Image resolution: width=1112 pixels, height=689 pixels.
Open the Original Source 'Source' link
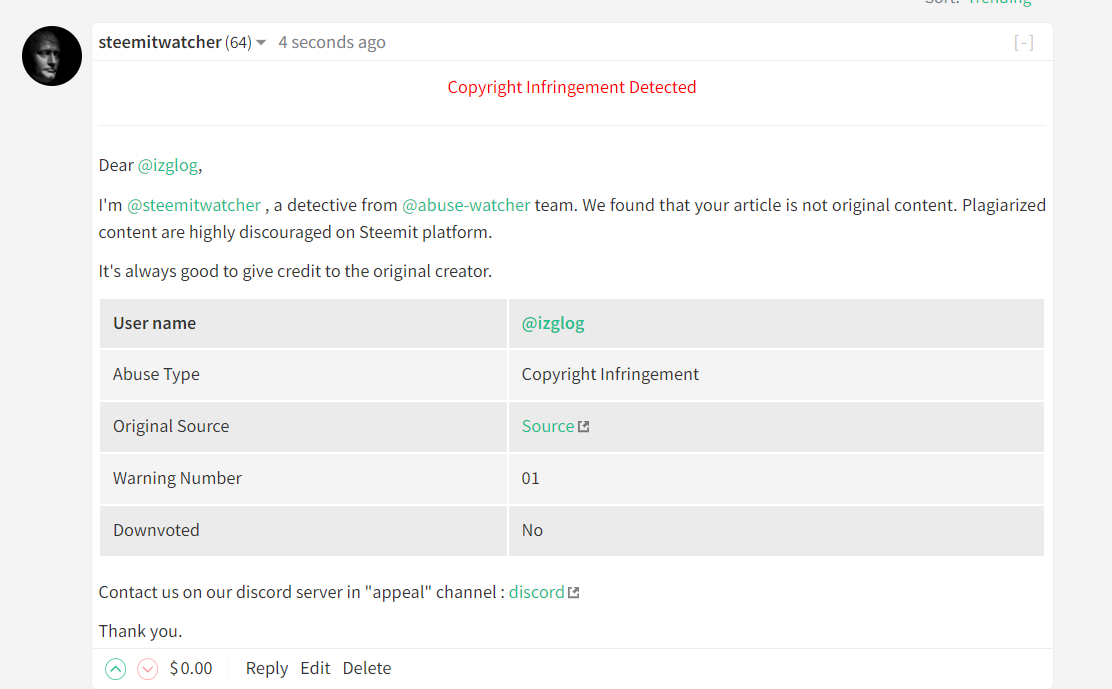[x=547, y=426]
